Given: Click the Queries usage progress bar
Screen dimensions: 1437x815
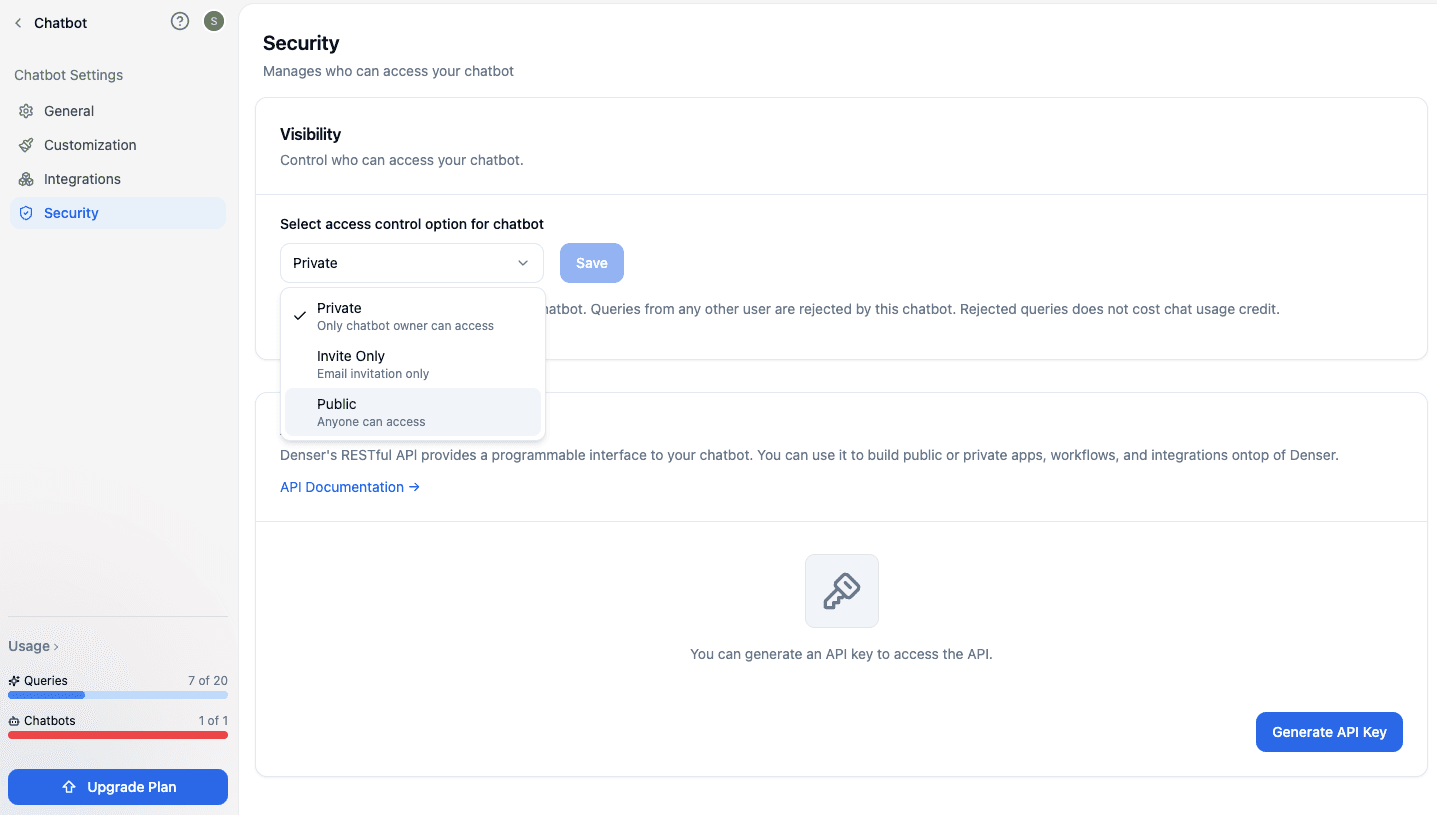Looking at the screenshot, I should 117,694.
